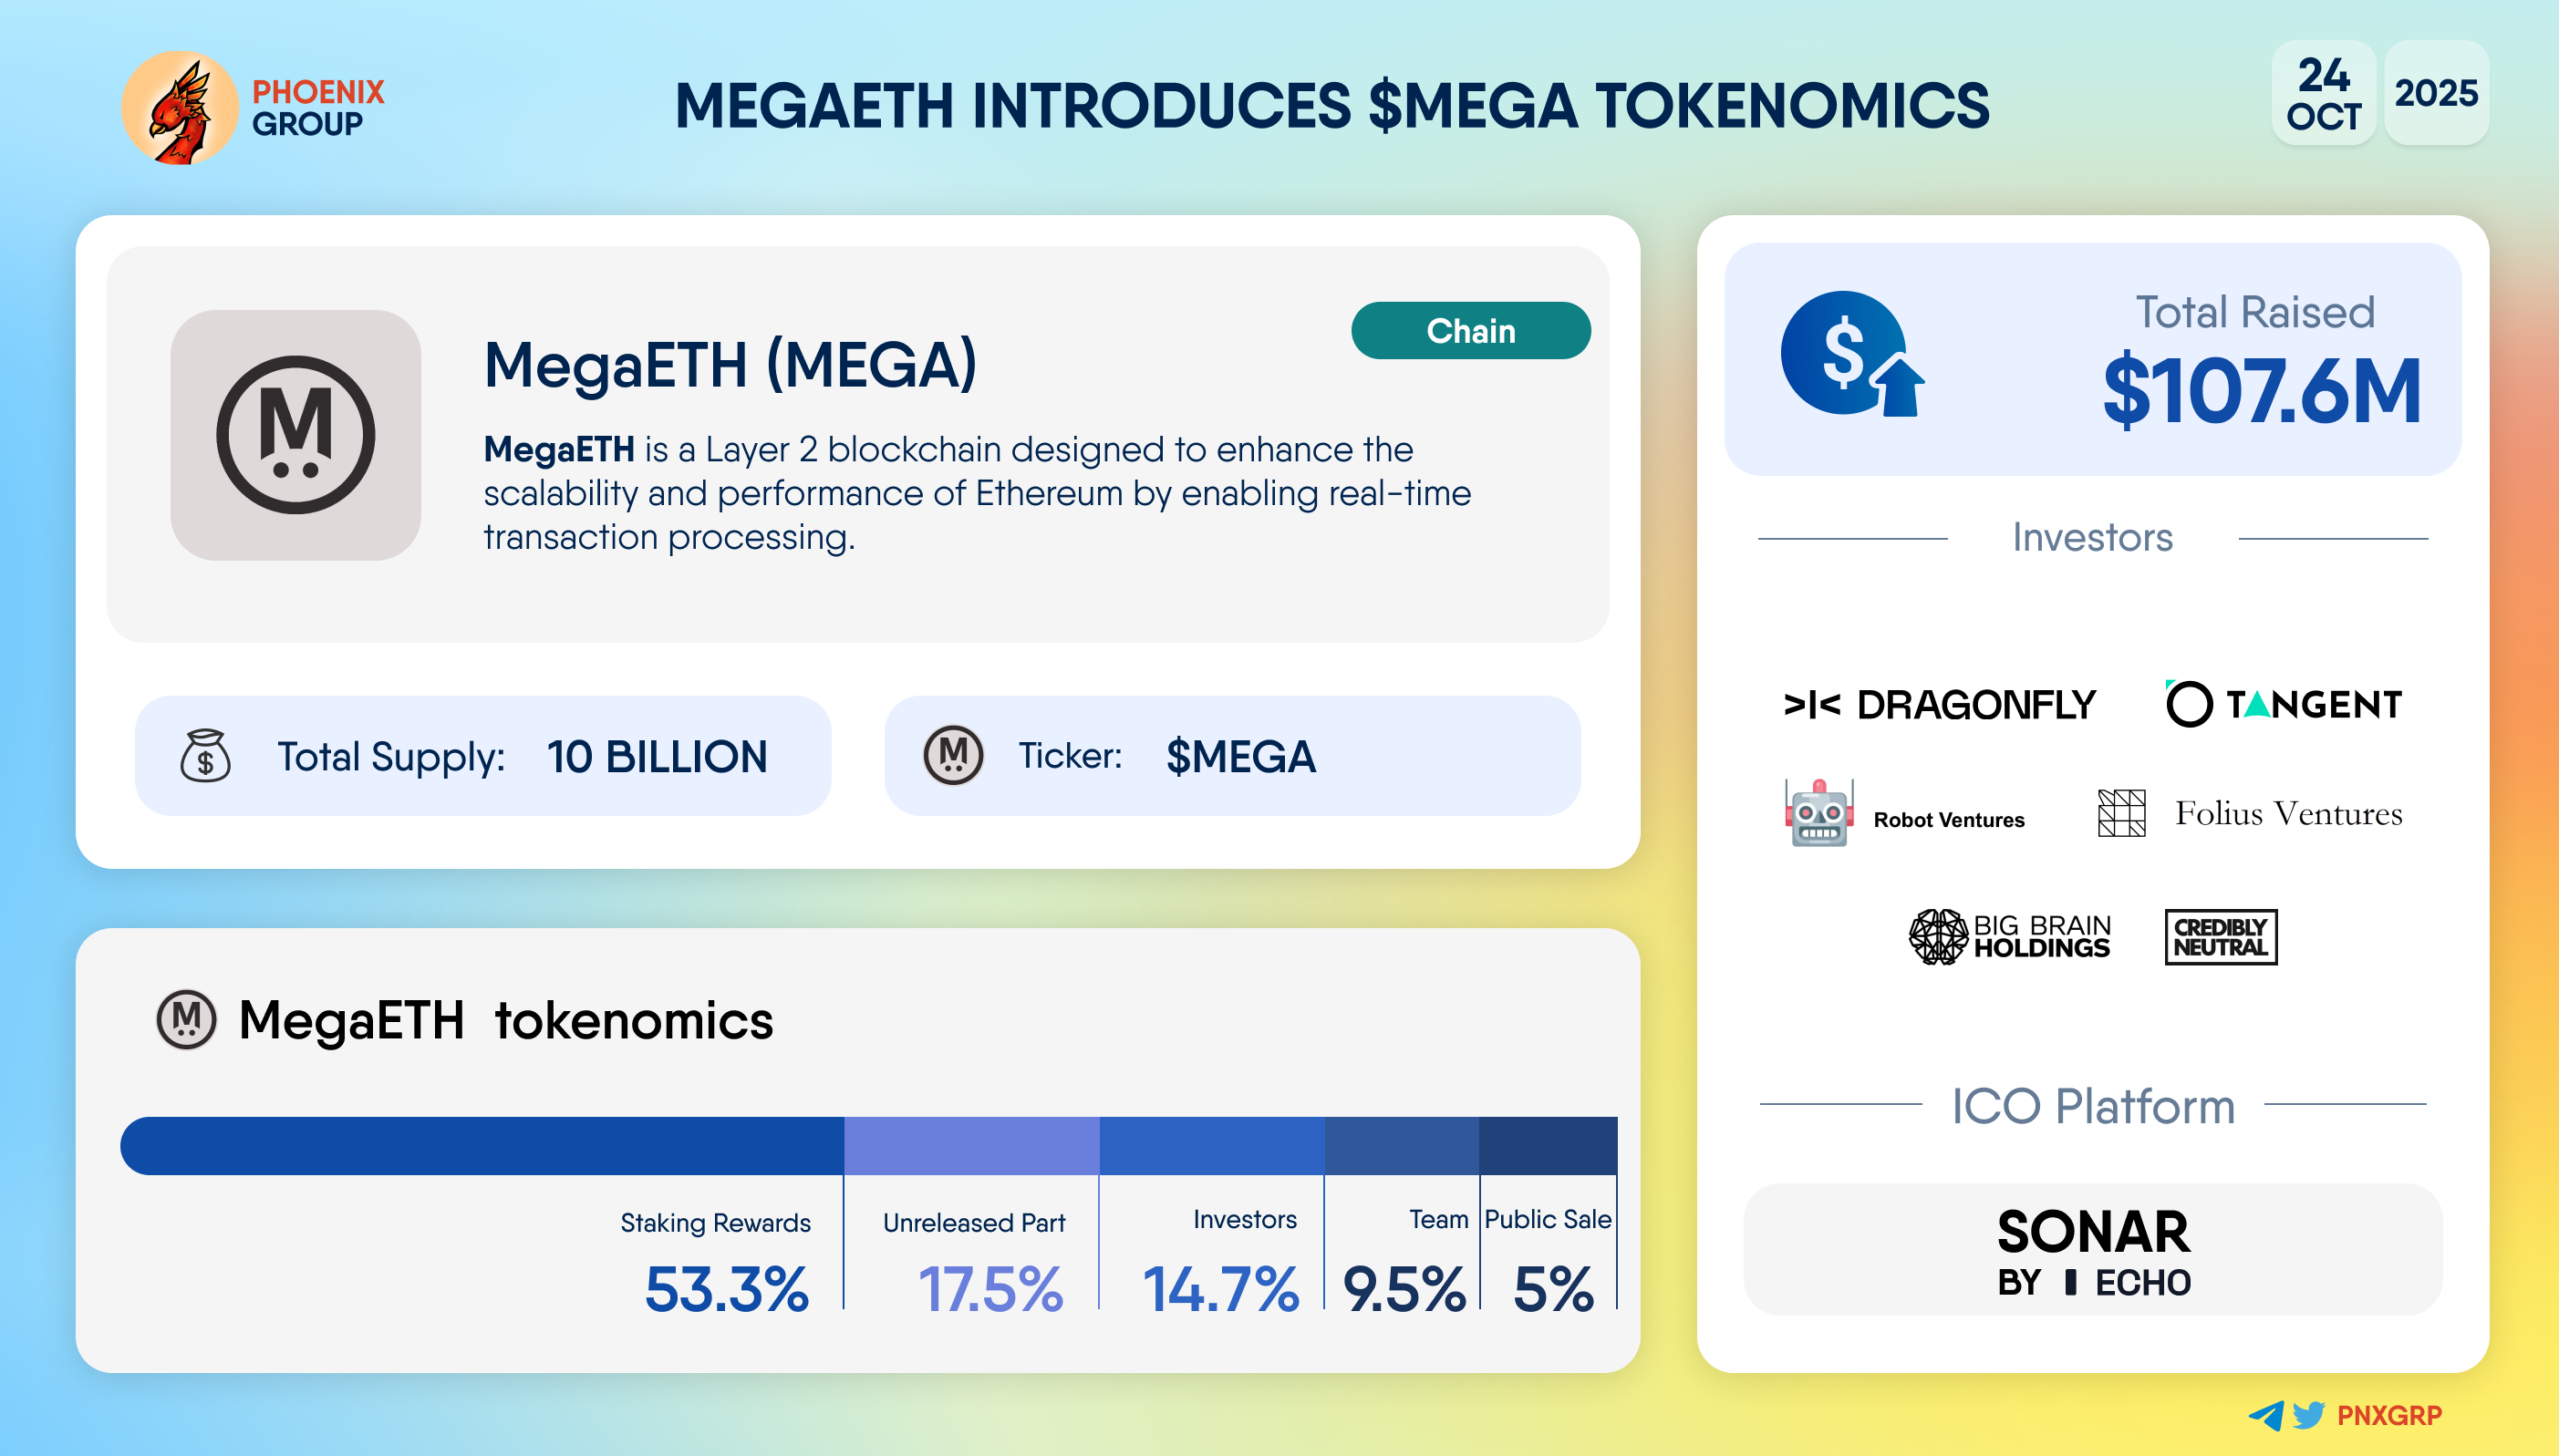The height and width of the screenshot is (1456, 2559).
Task: Open the Sonar by Echo platform card
Action: pyautogui.click(x=2092, y=1250)
